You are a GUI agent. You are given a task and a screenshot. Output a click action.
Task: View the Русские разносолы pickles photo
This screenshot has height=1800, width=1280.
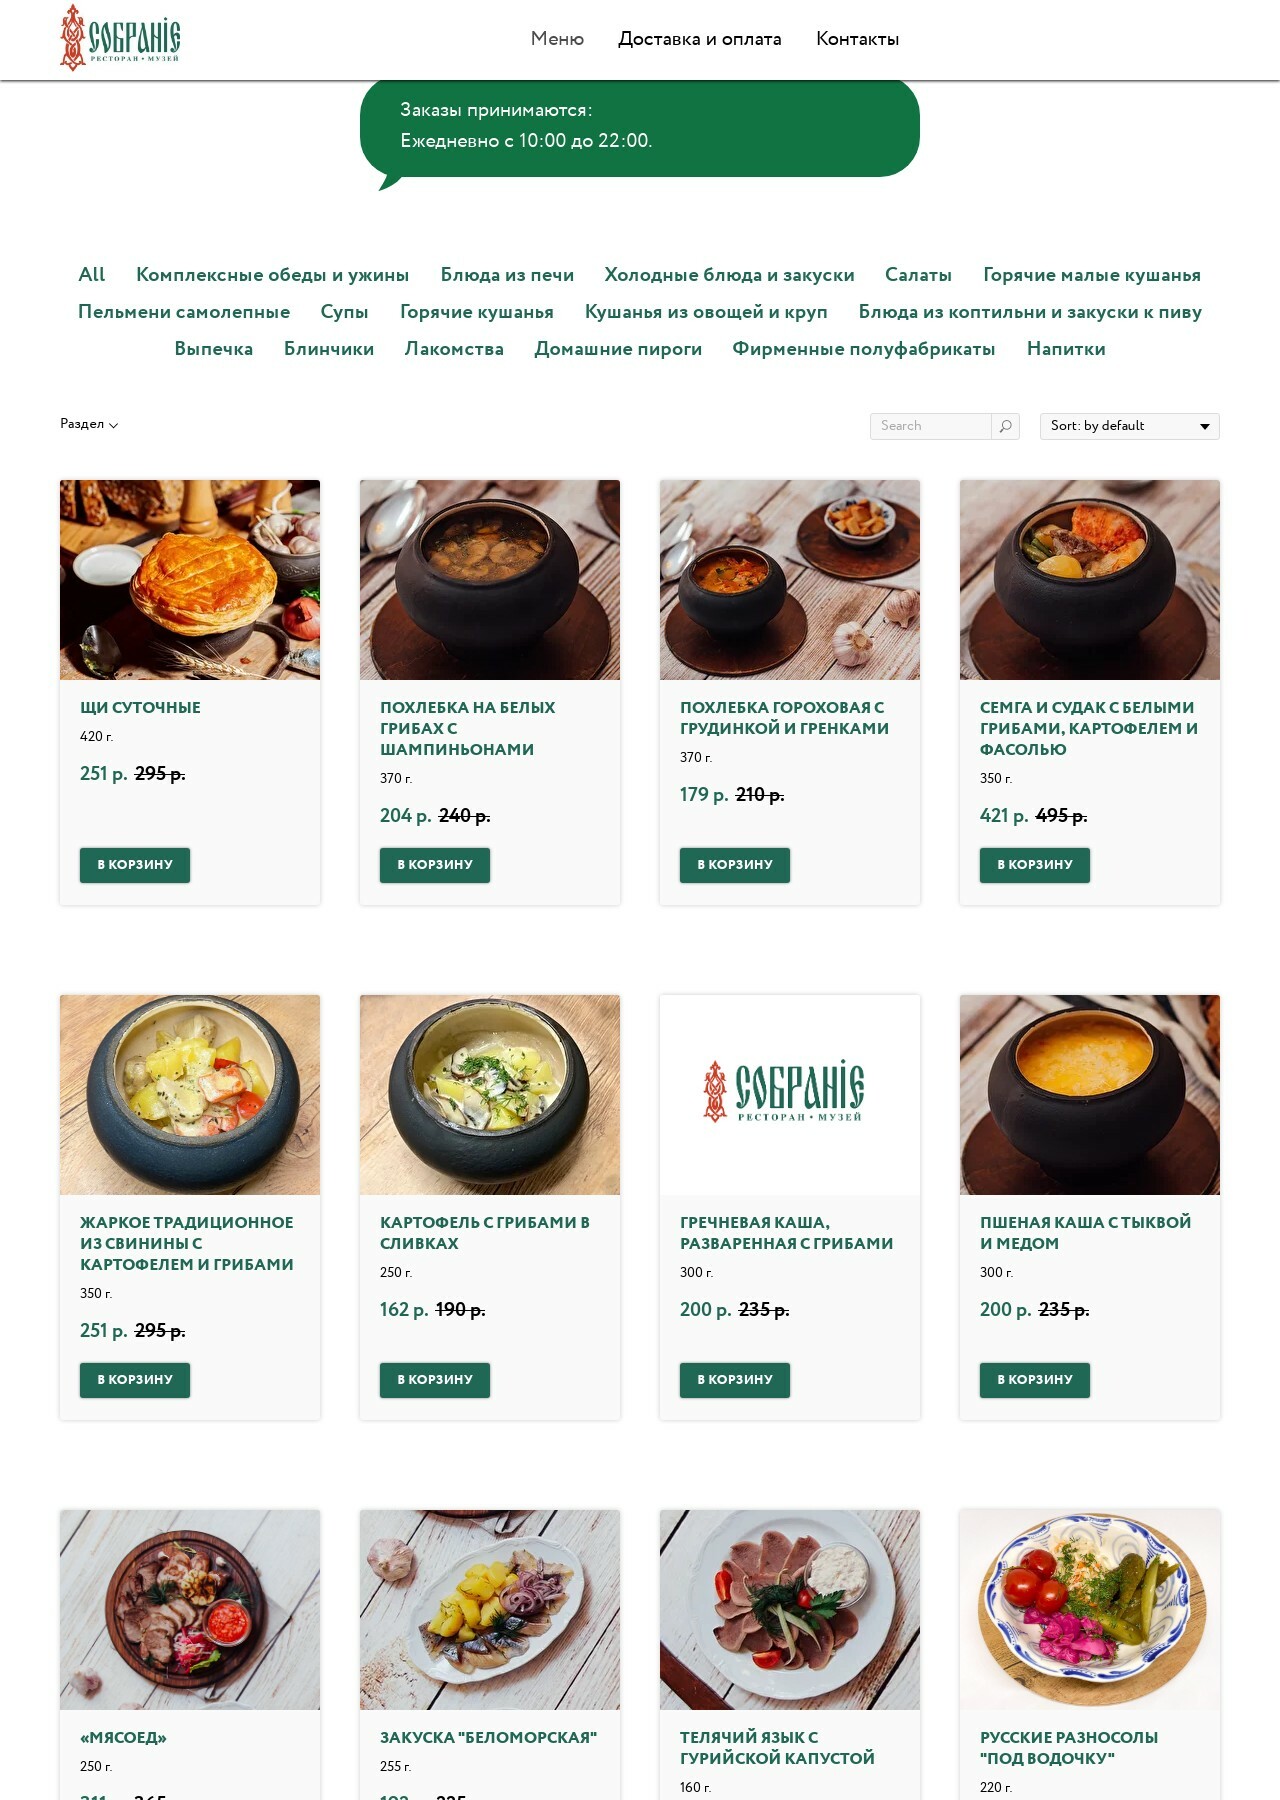click(x=1090, y=1610)
